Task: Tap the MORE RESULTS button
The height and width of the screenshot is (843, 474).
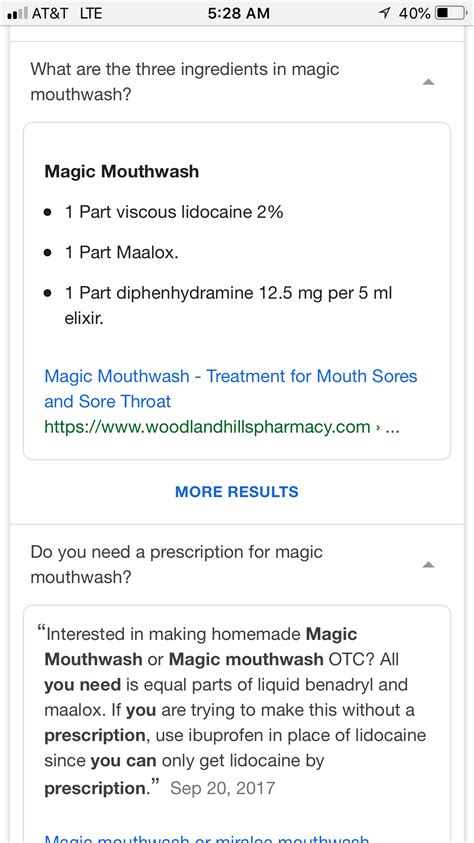Action: coord(236,491)
